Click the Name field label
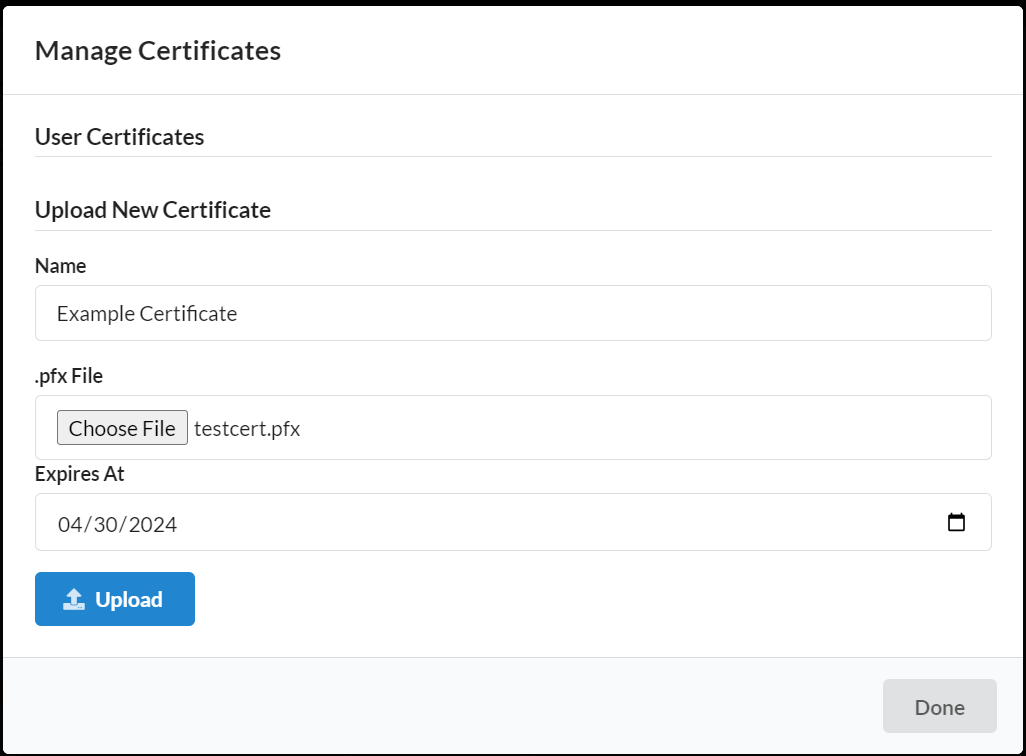The image size is (1026, 756). point(60,266)
